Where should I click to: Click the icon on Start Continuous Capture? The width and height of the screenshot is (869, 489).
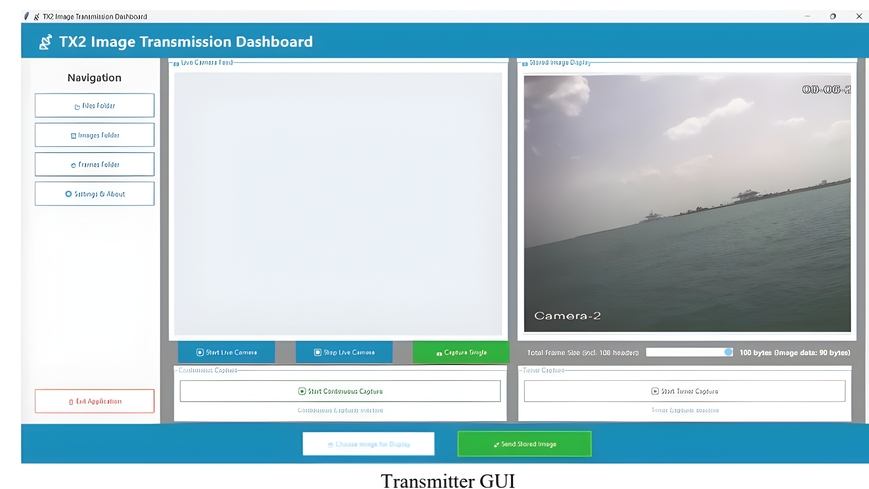[302, 391]
